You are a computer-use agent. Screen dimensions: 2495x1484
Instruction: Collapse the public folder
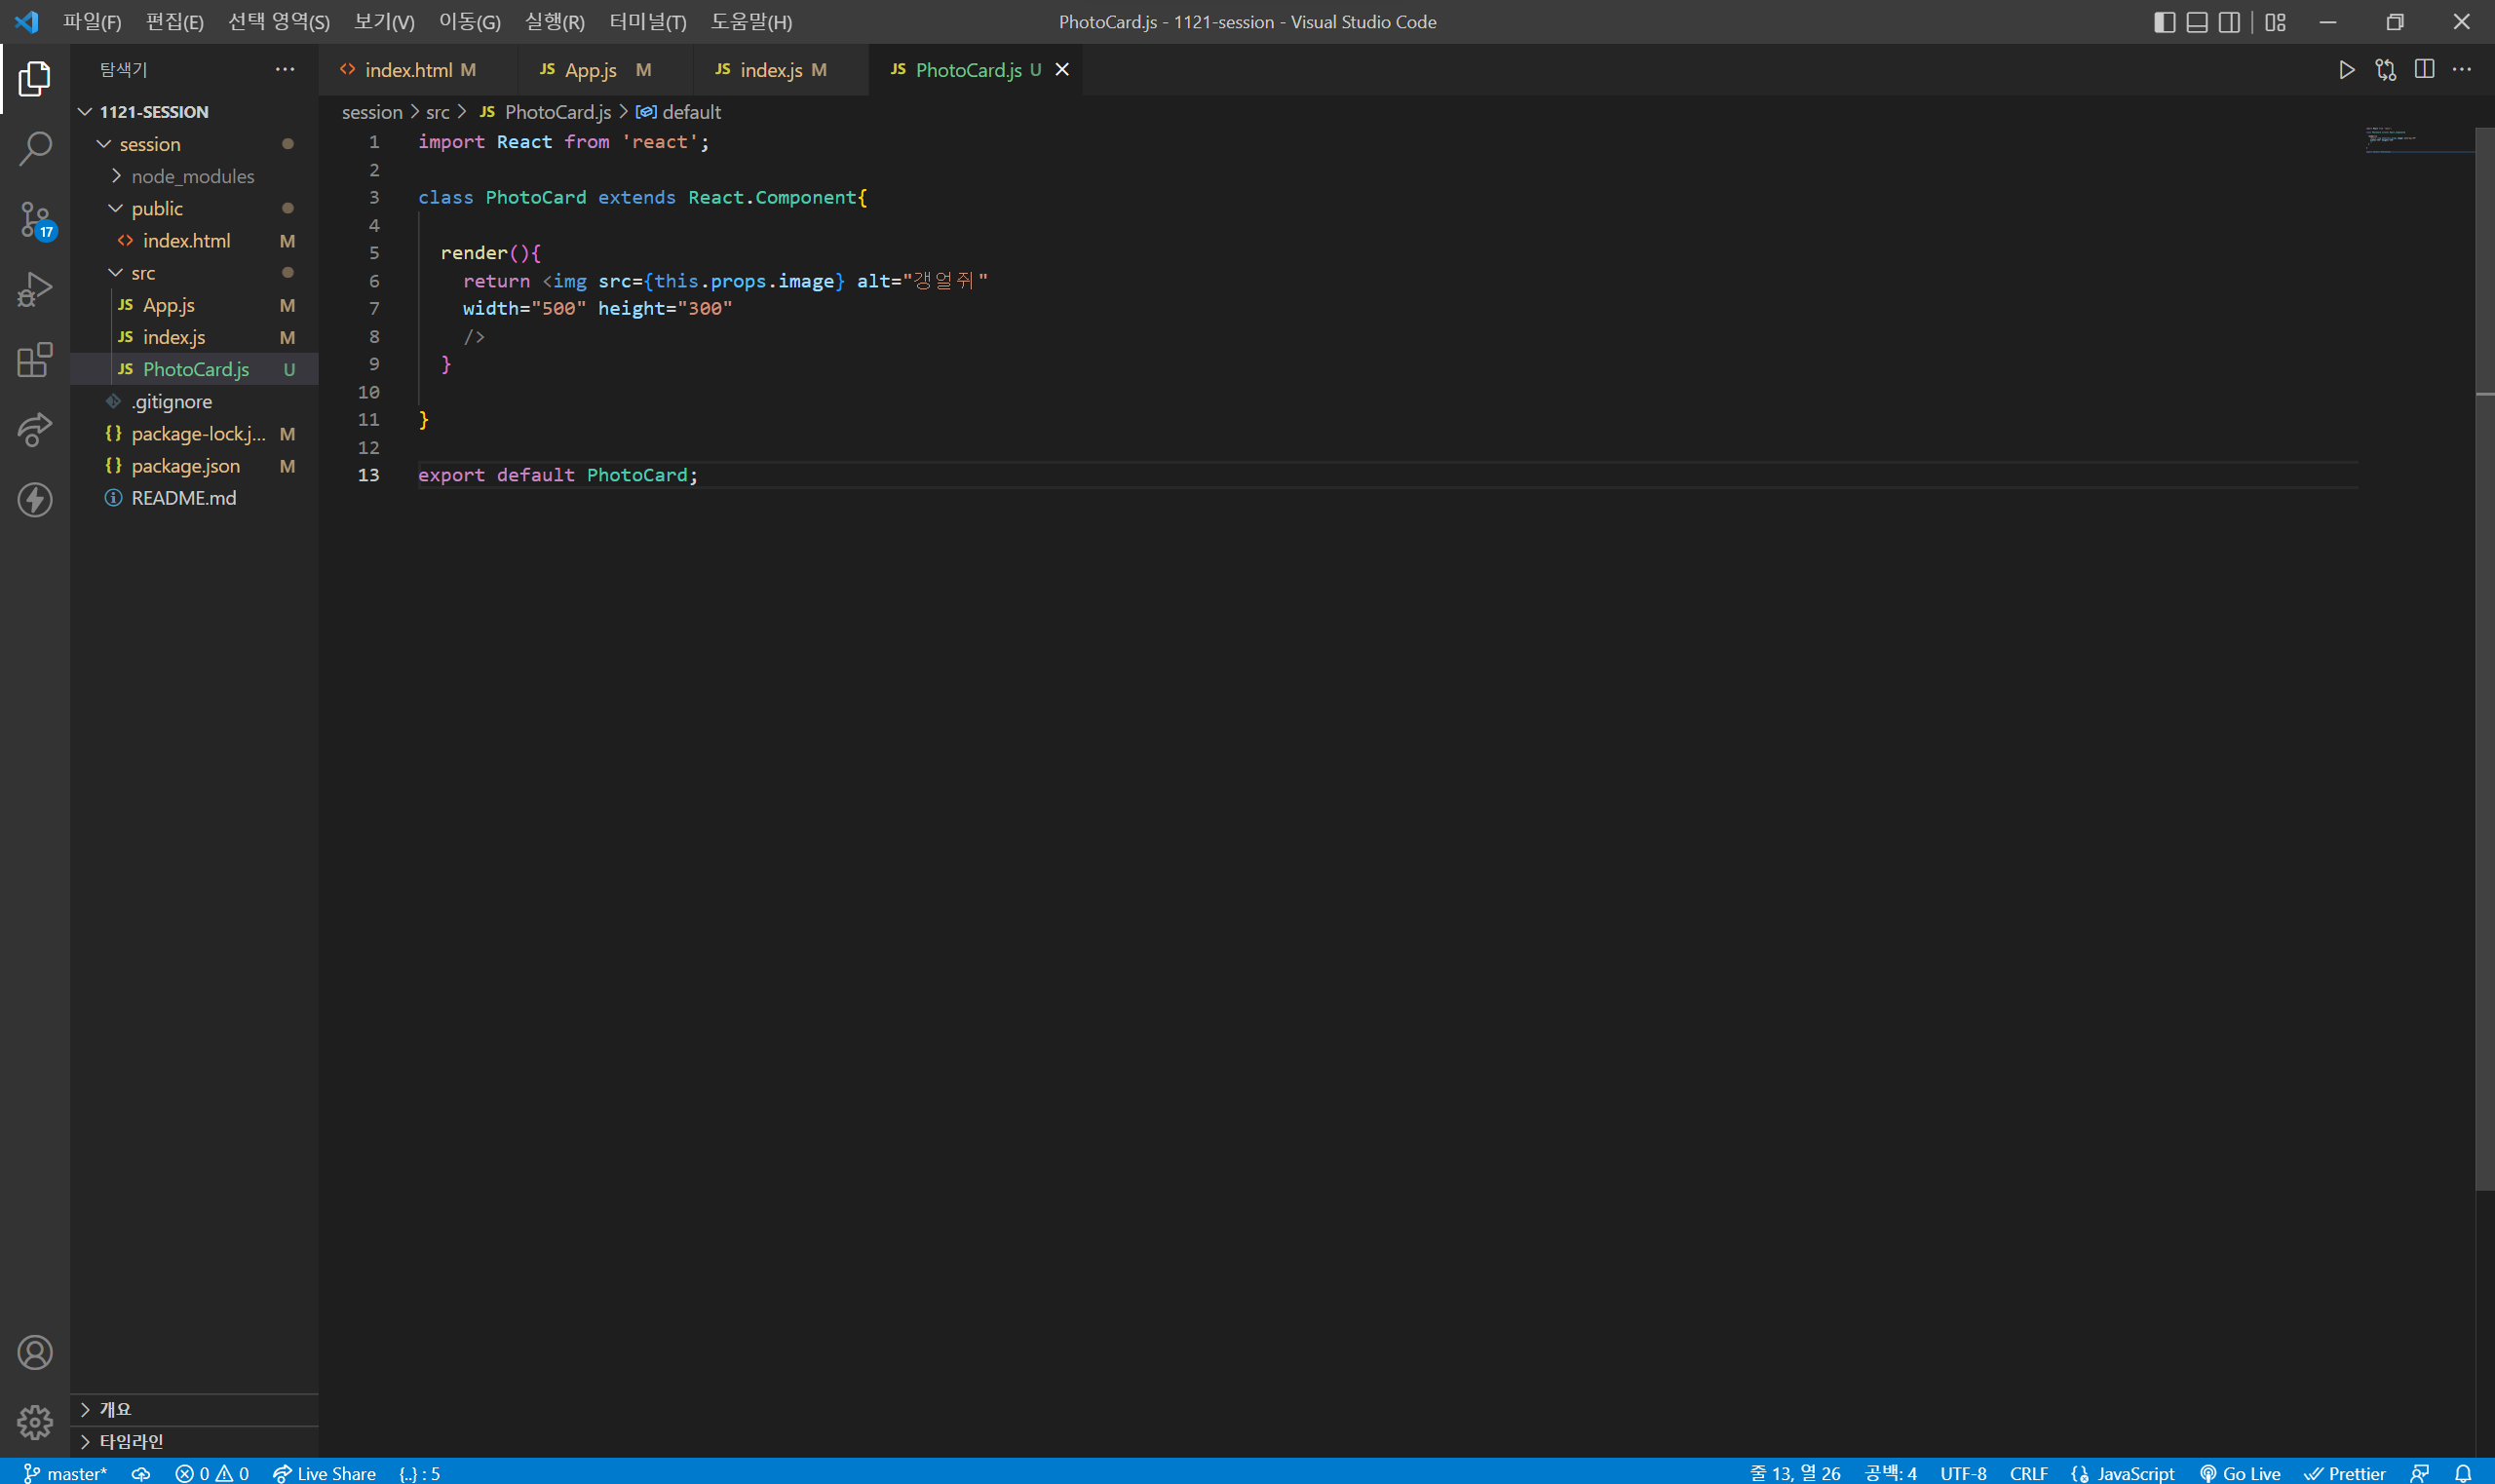click(157, 208)
